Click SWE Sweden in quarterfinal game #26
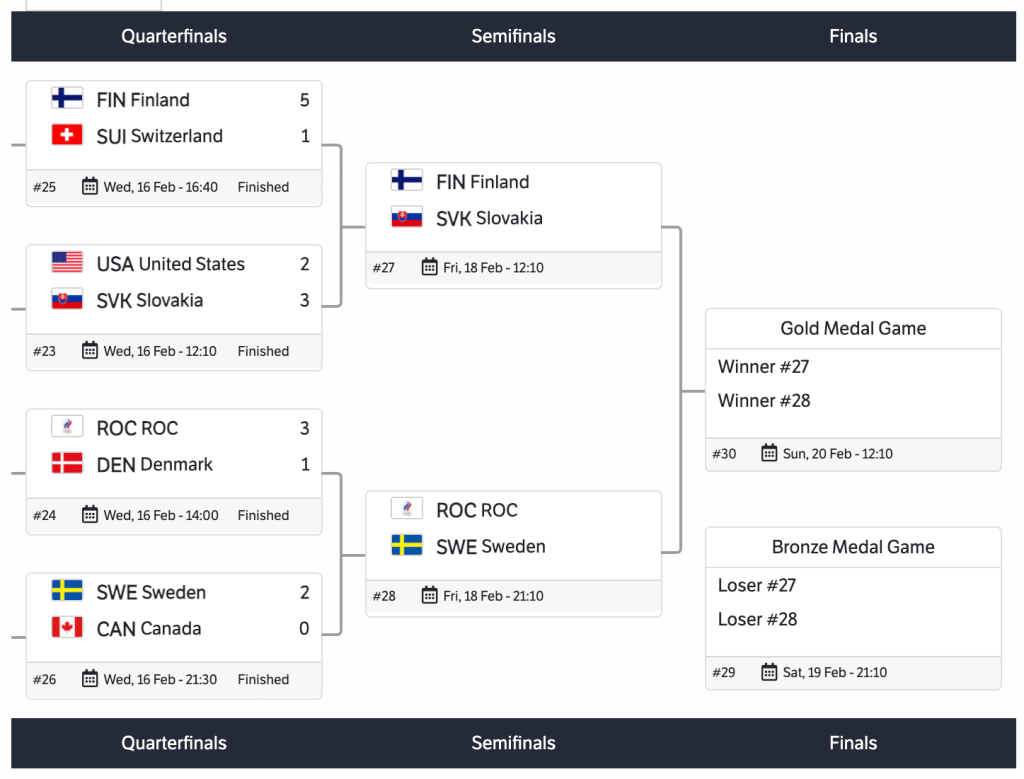 click(x=151, y=592)
